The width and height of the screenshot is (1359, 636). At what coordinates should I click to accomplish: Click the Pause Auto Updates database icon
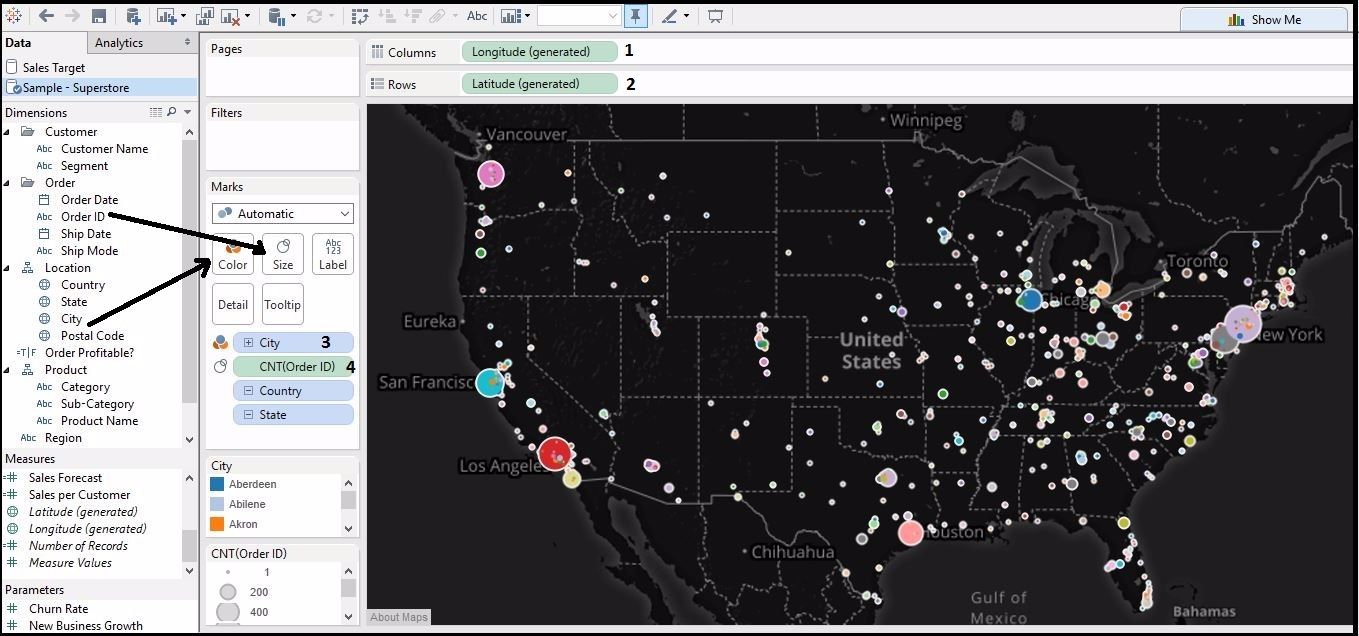point(277,16)
